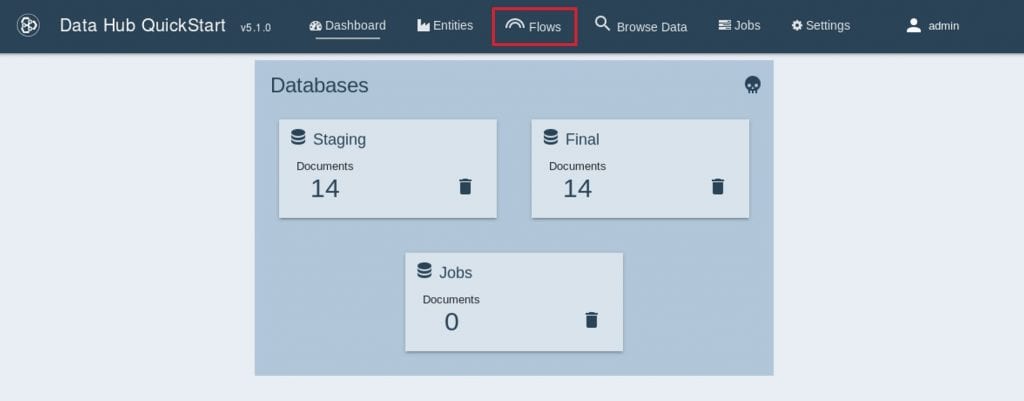Go to the Entities page
Image resolution: width=1024 pixels, height=401 pixels.
click(x=445, y=26)
